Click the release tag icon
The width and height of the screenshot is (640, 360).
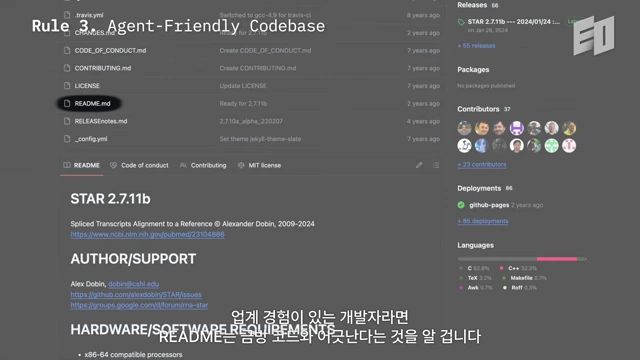coord(461,22)
